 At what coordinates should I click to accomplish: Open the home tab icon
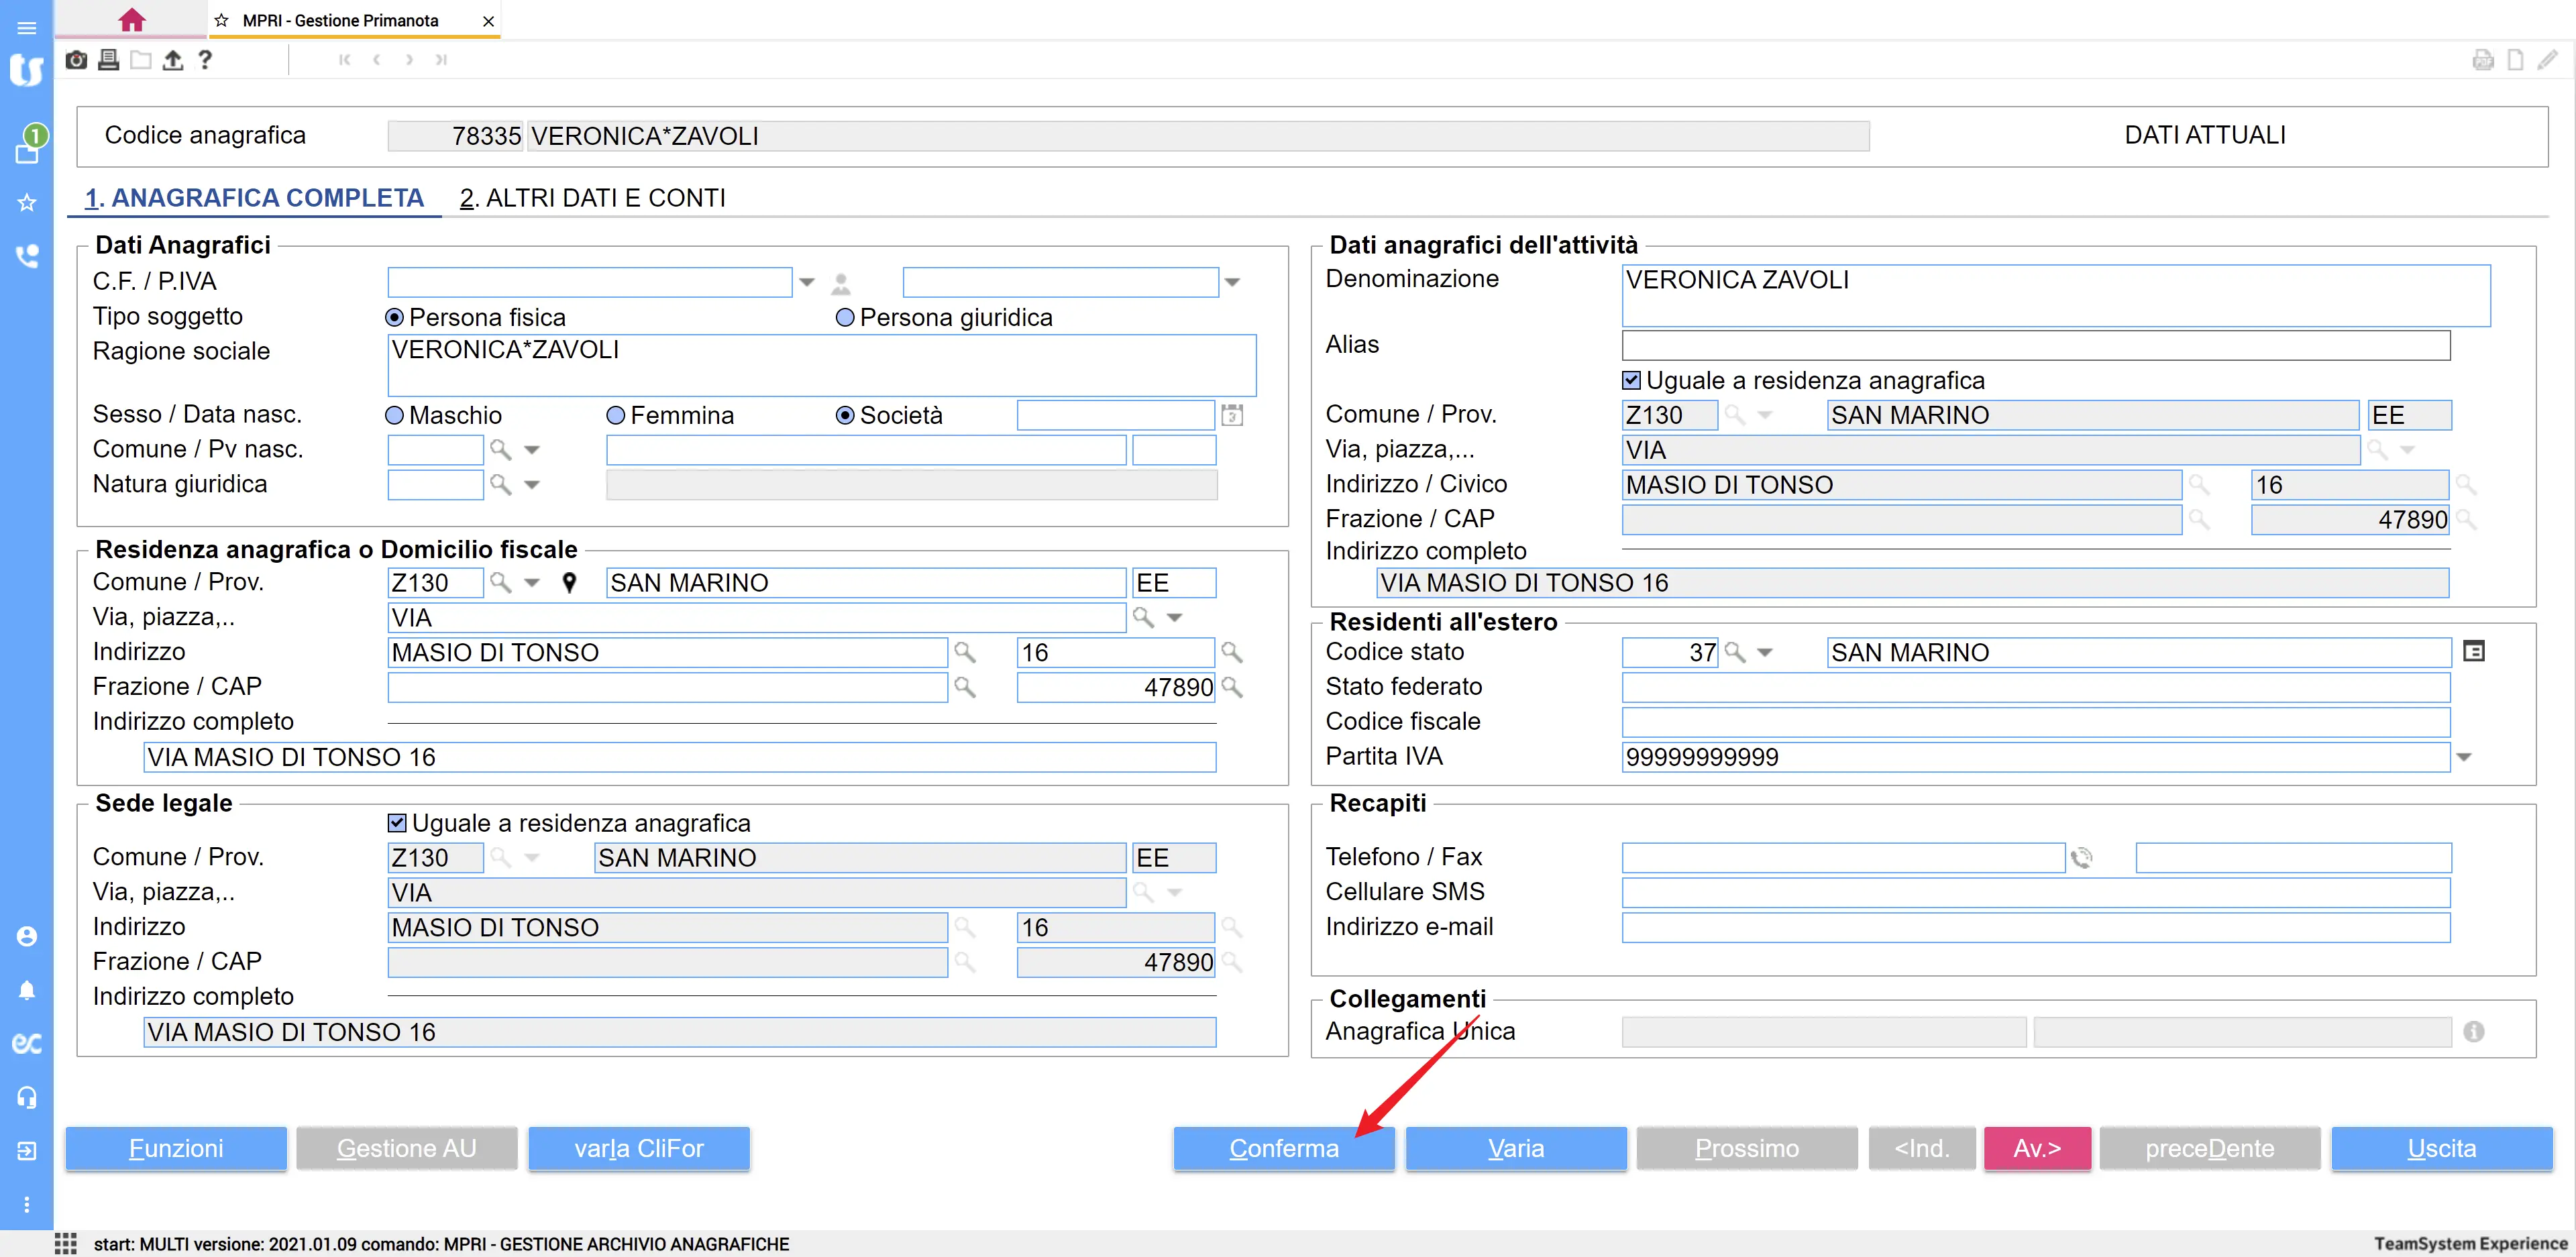pyautogui.click(x=131, y=20)
